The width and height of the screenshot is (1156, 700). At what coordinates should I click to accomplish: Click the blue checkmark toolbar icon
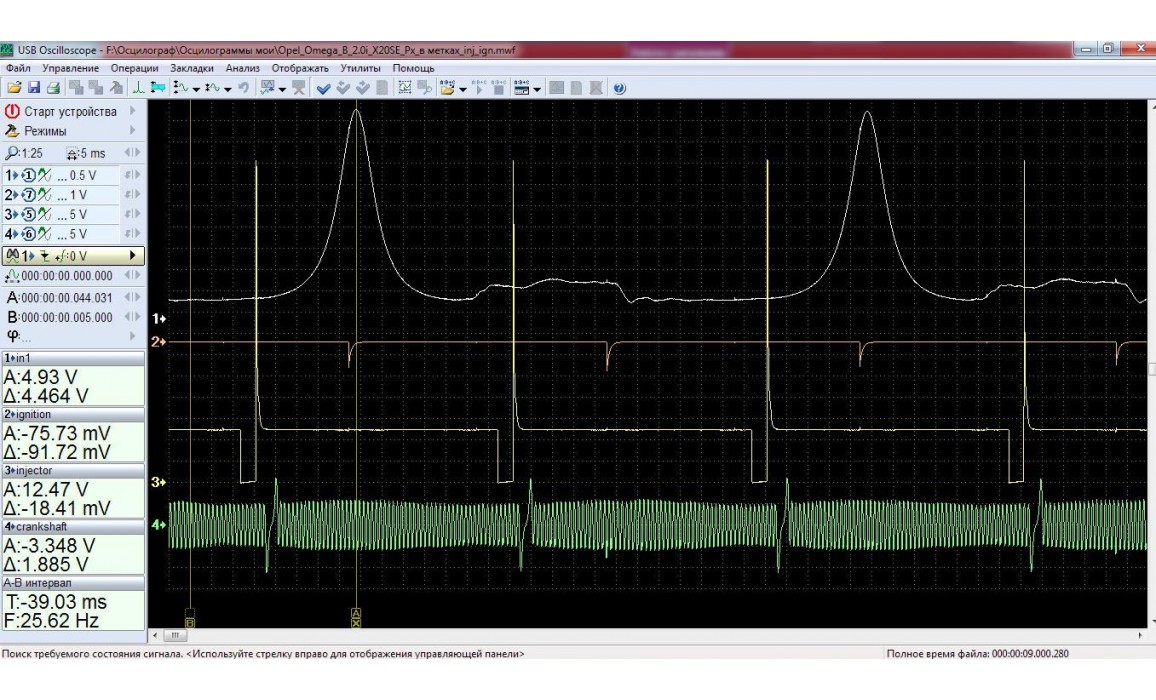323,88
